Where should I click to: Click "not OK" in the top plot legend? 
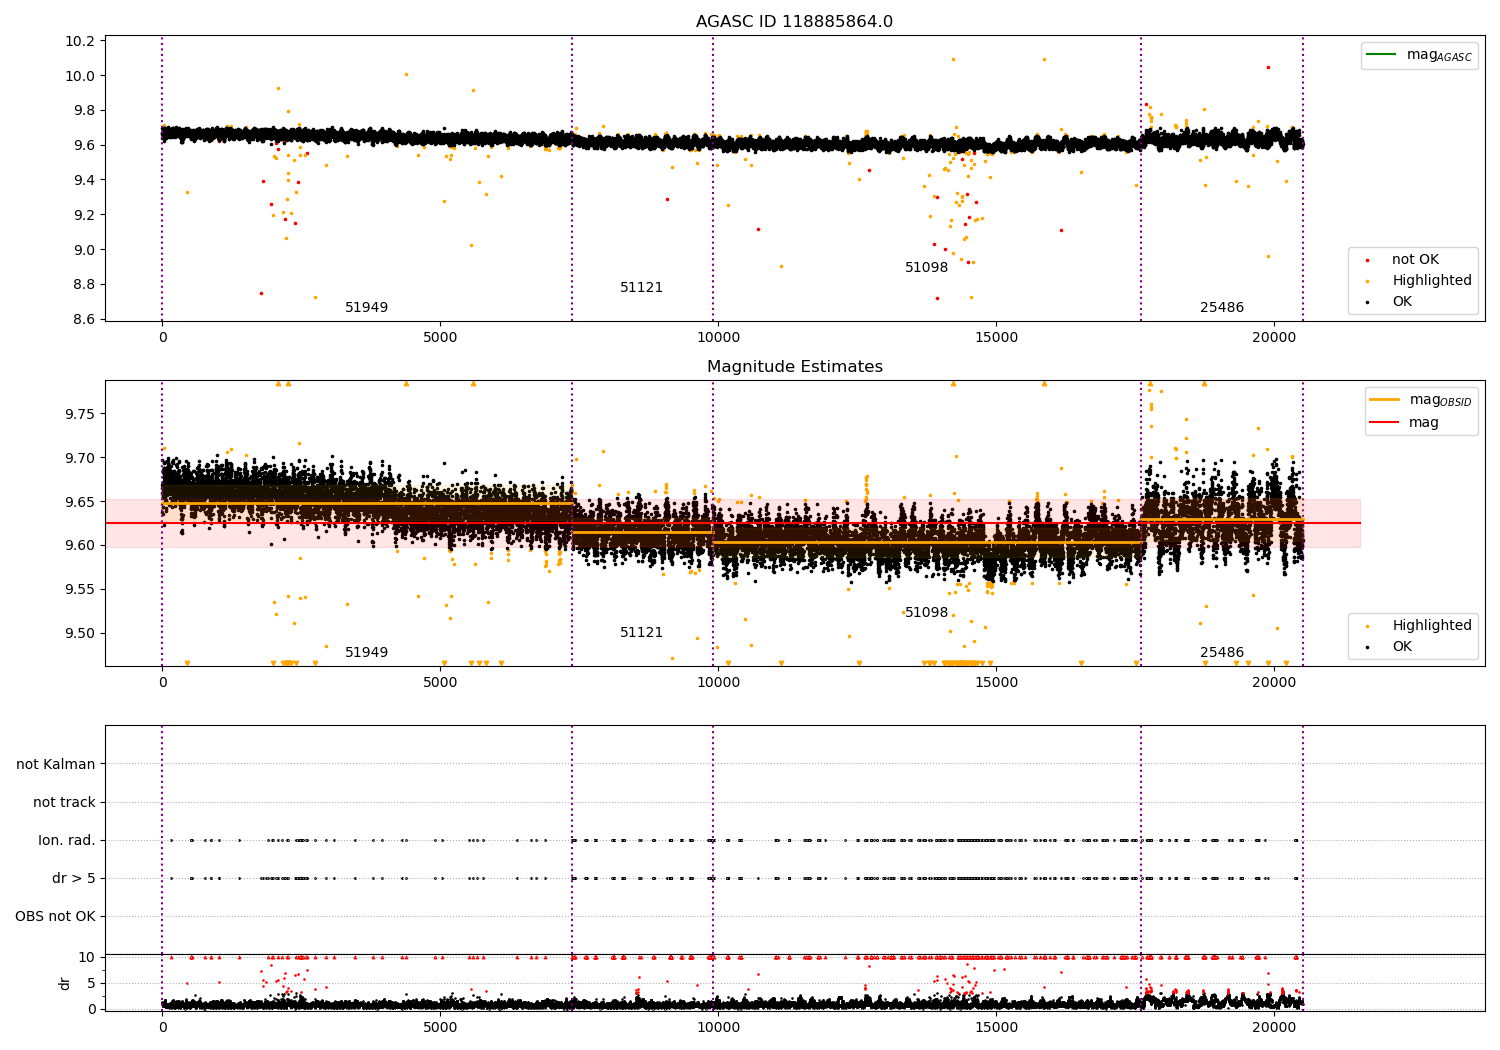tap(1415, 260)
